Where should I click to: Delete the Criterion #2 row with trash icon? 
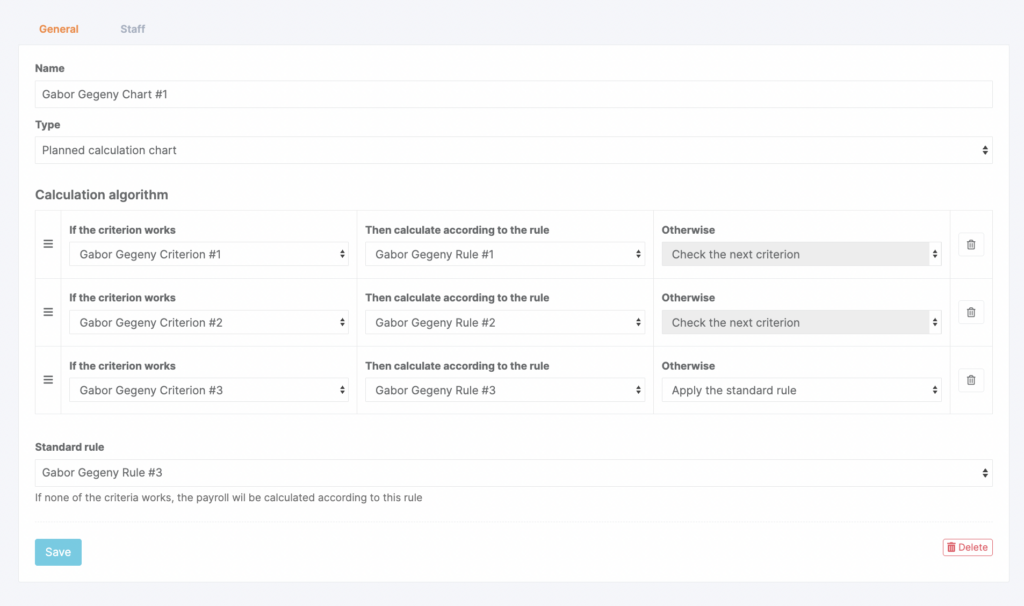click(x=971, y=312)
